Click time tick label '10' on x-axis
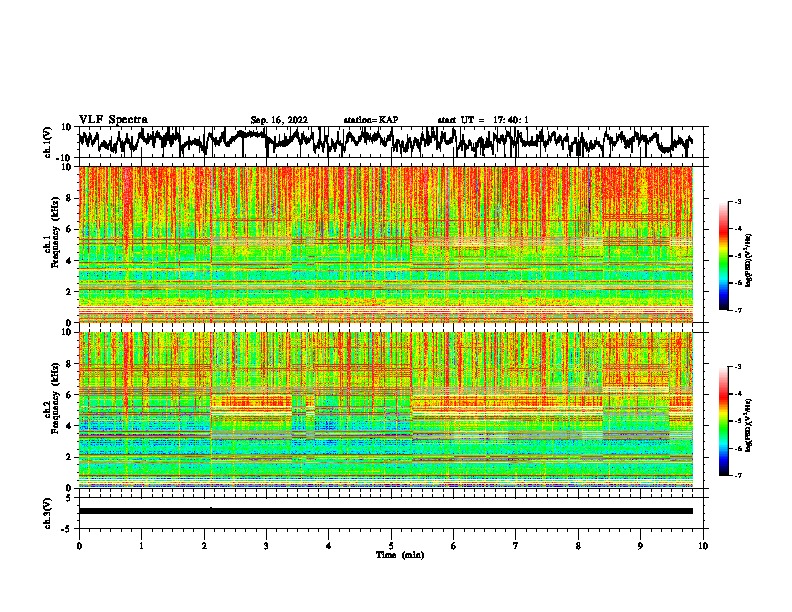 click(x=703, y=546)
